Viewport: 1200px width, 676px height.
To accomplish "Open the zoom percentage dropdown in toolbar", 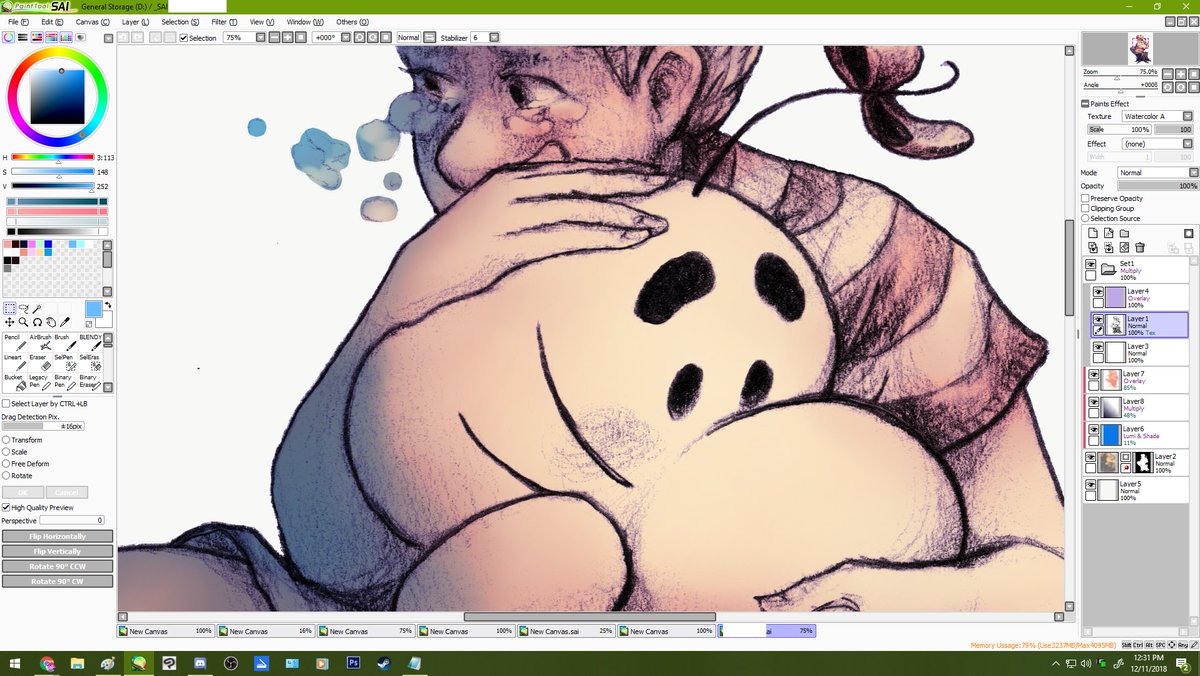I will pos(260,38).
